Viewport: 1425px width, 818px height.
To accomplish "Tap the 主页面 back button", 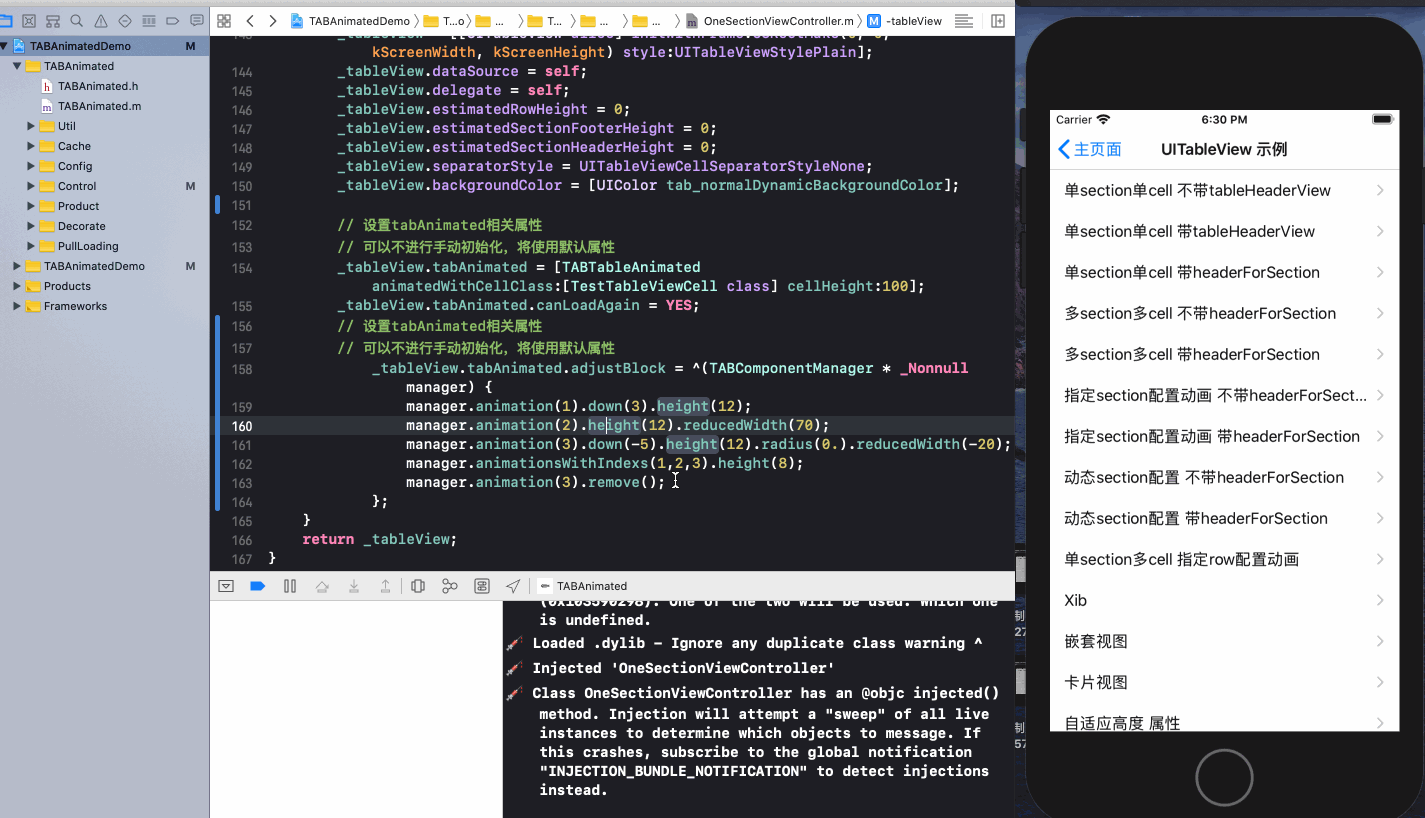I will 1089,149.
